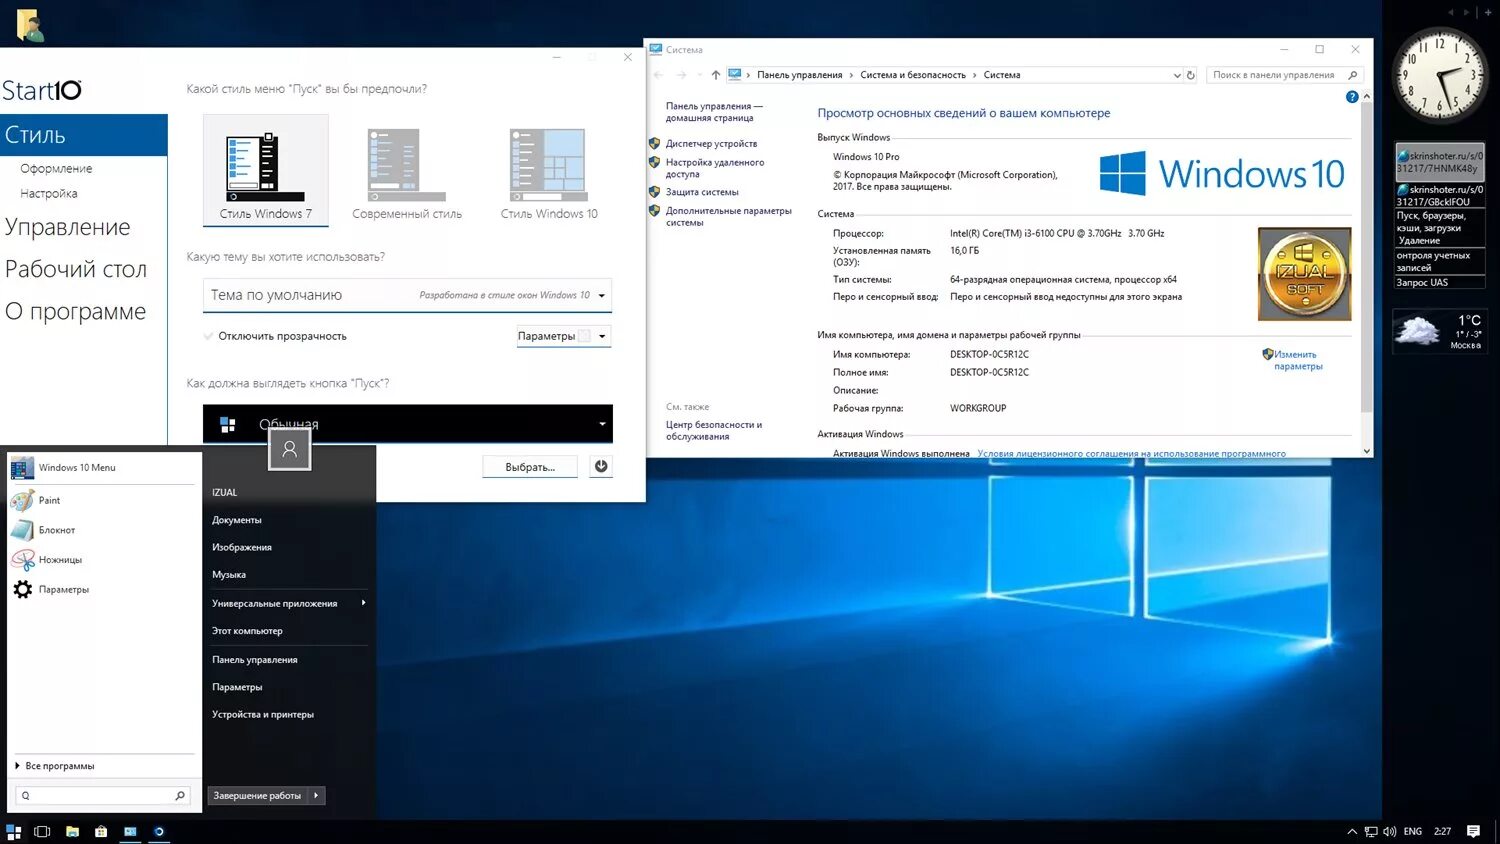This screenshot has height=844, width=1500.
Task: Enable the Отключить прозрачность checkbox
Action: pos(210,336)
